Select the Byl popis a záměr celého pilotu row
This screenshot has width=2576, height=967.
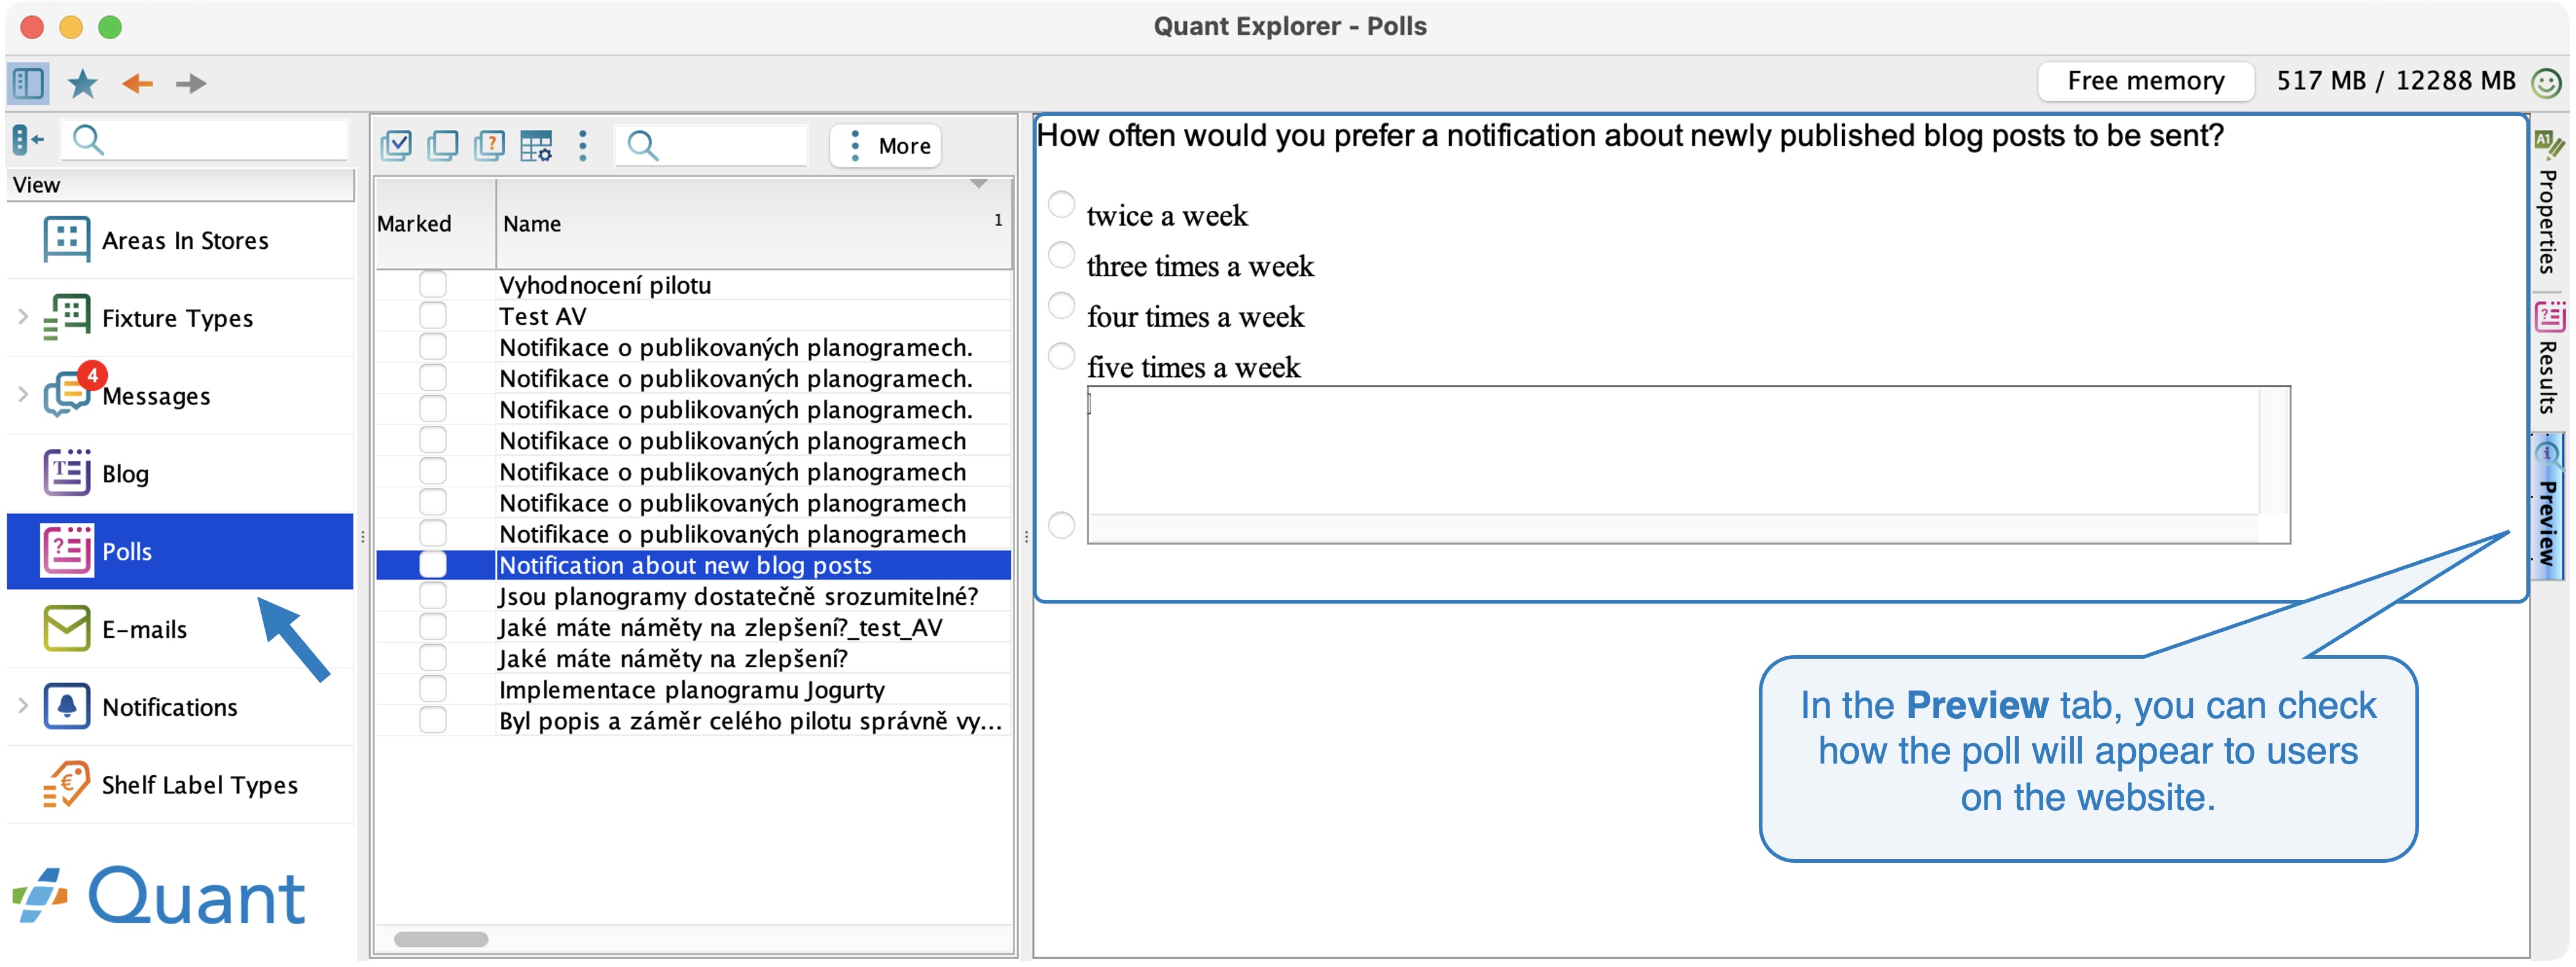pos(694,721)
